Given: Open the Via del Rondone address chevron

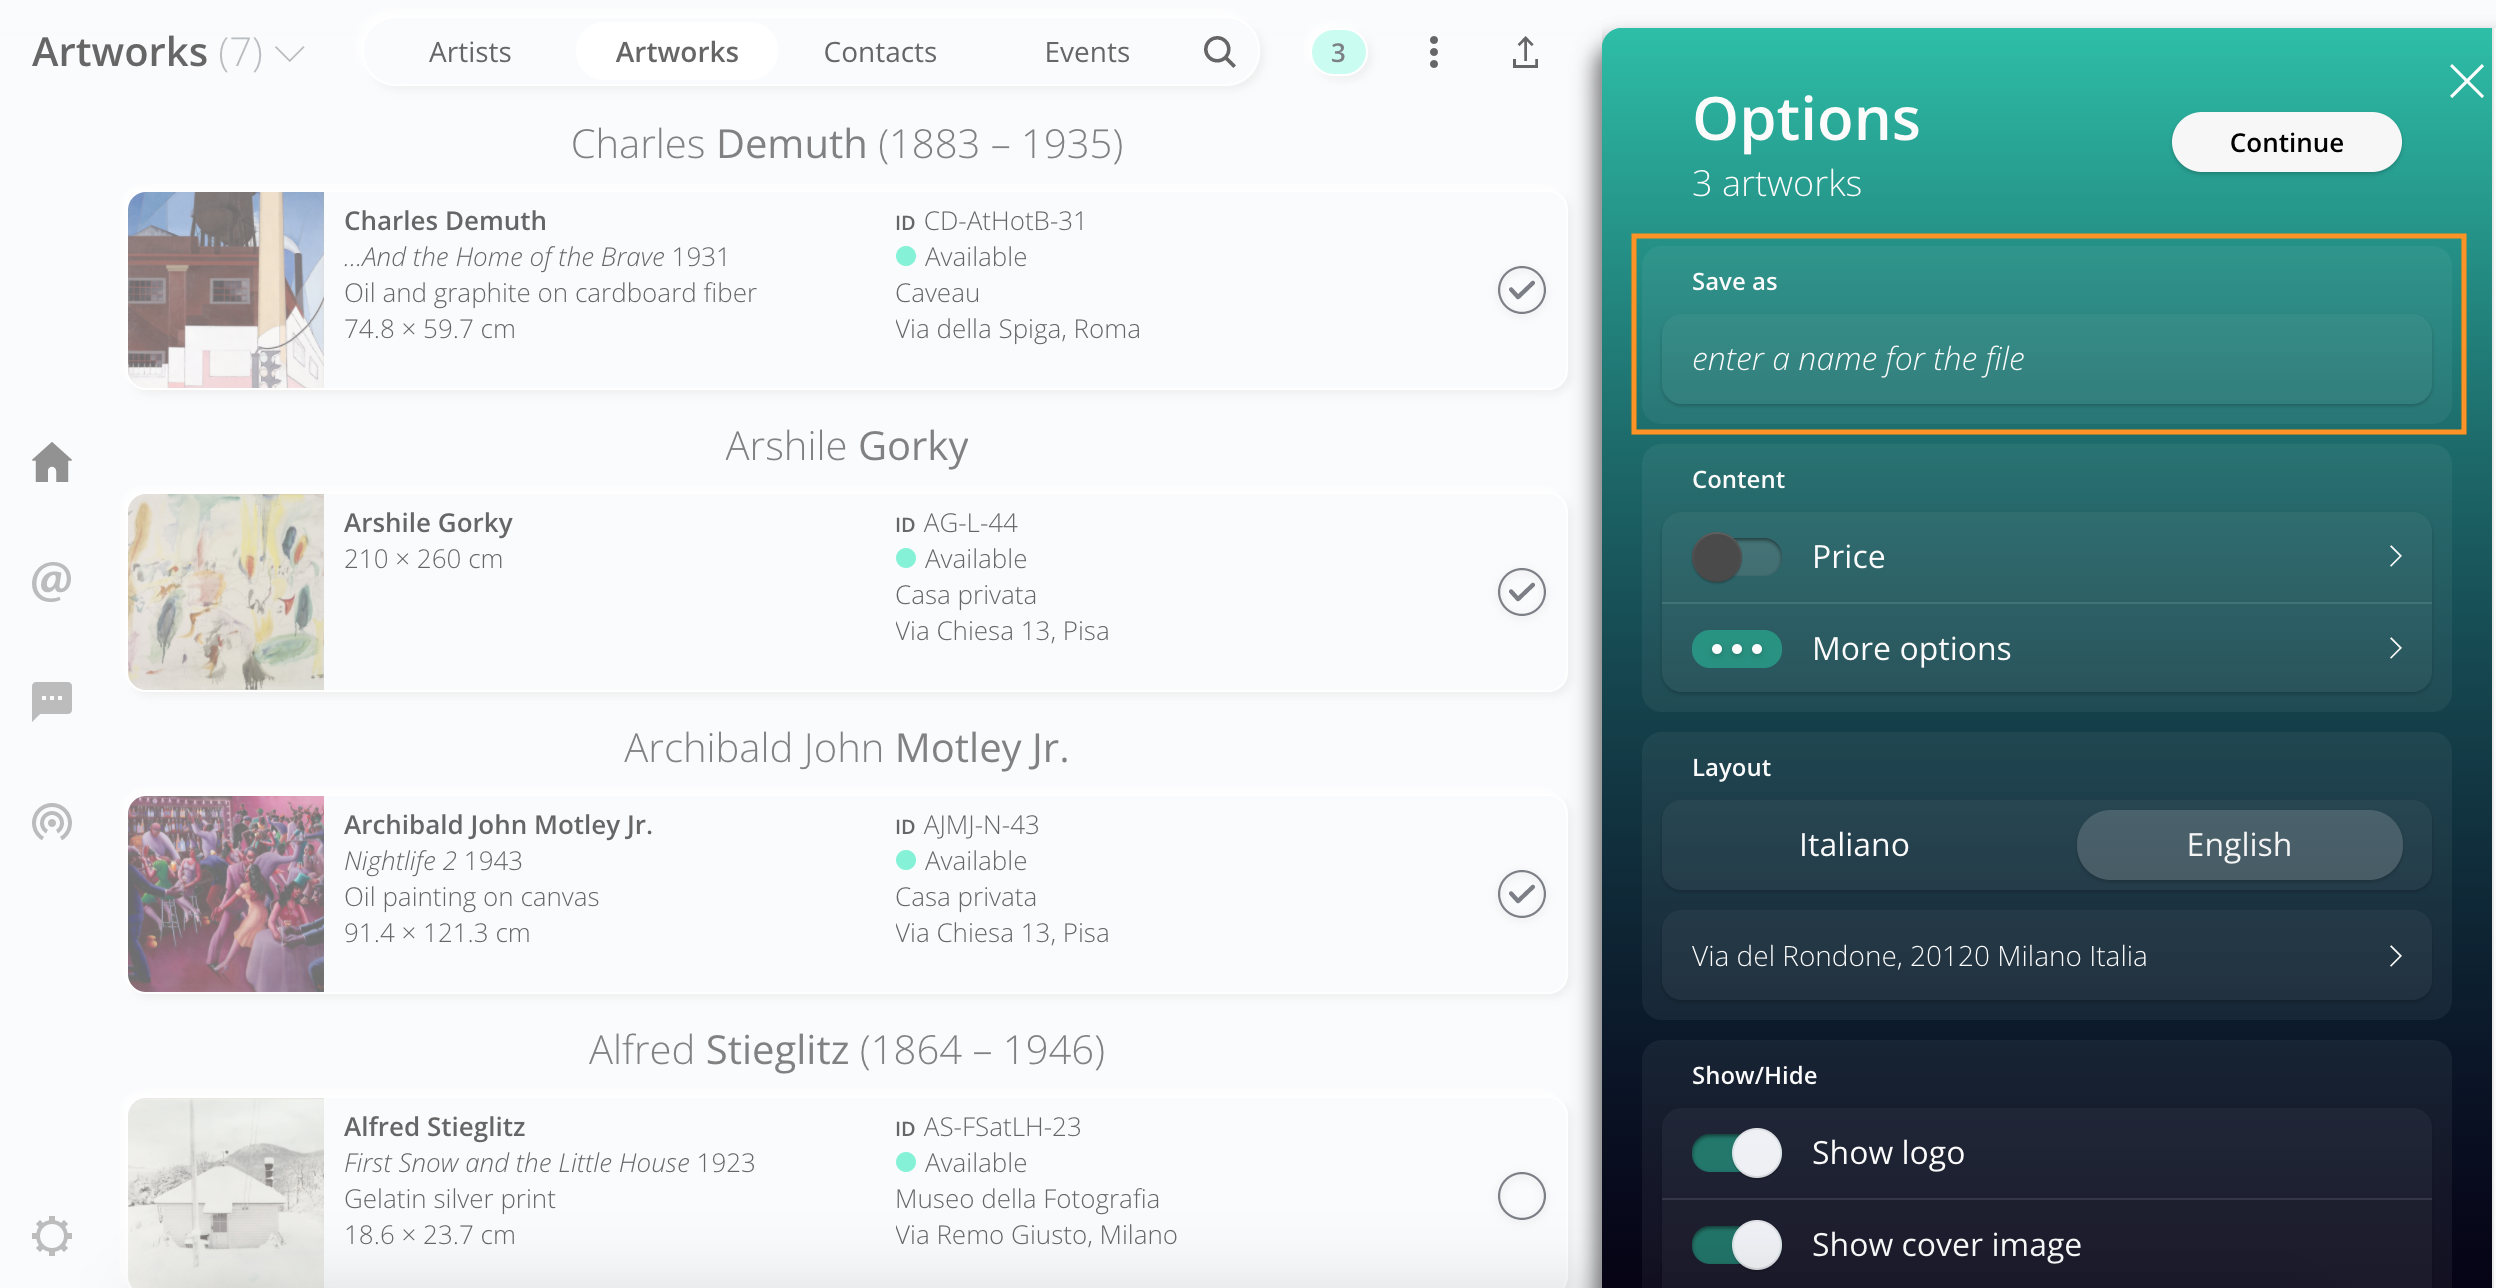Looking at the screenshot, I should 2395,957.
